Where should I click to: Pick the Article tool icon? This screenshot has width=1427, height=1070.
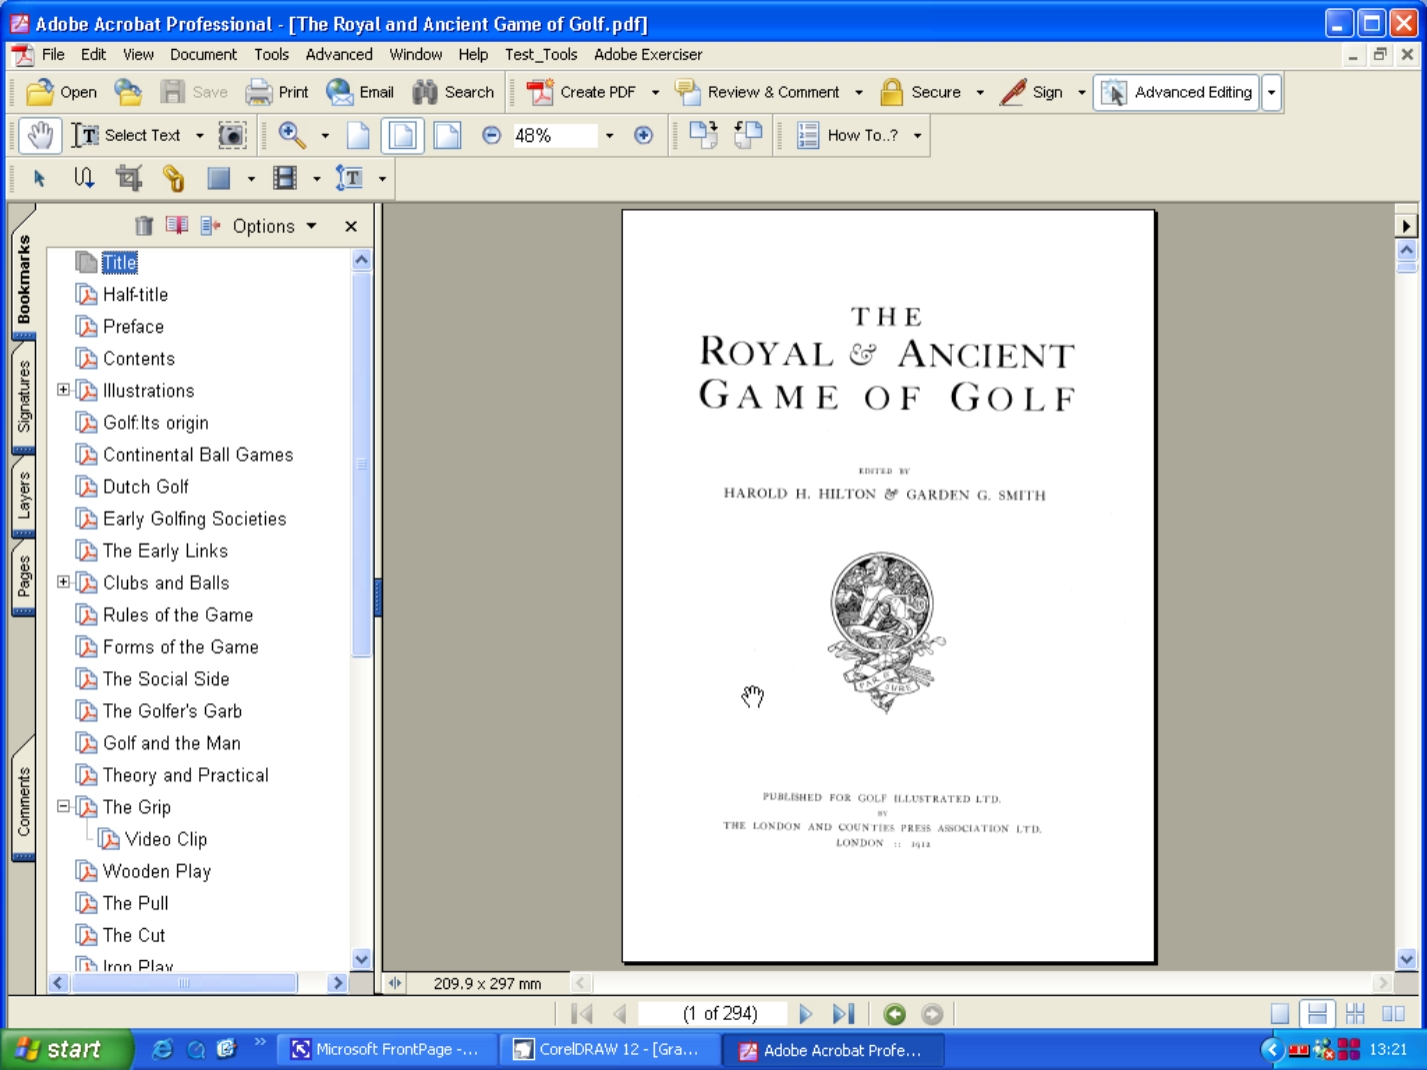point(83,178)
